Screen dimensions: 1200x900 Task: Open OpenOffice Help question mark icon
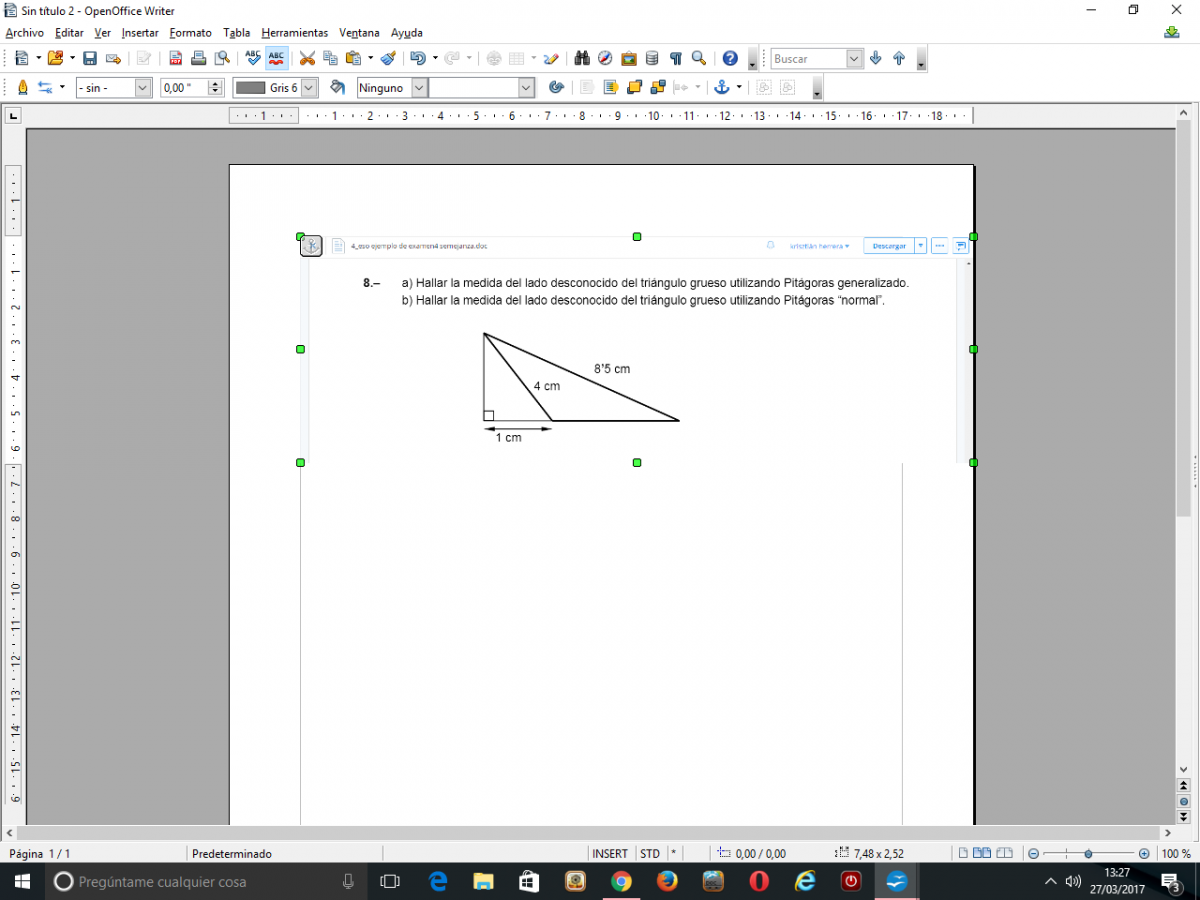(730, 59)
